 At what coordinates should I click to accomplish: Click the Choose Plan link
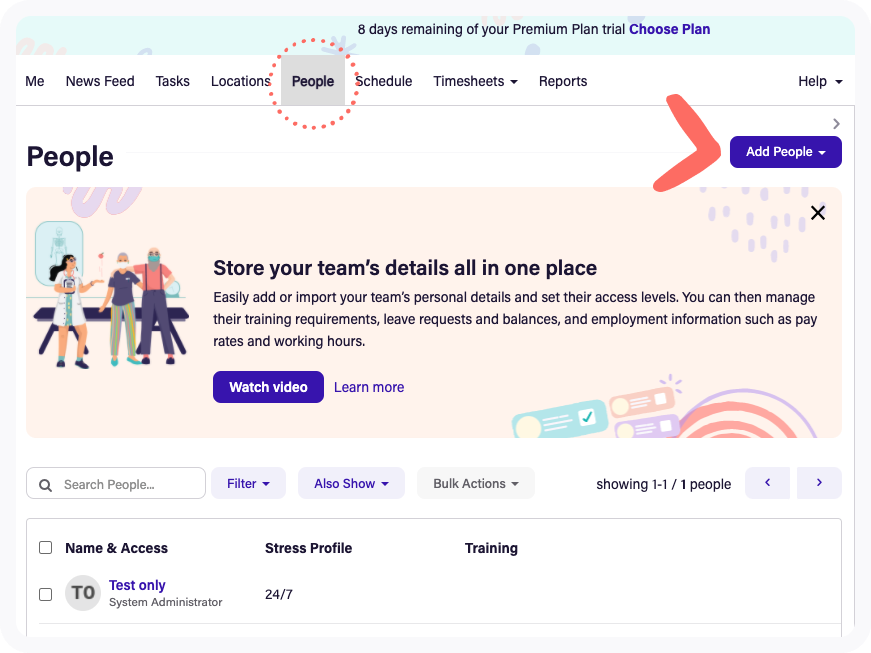669,29
